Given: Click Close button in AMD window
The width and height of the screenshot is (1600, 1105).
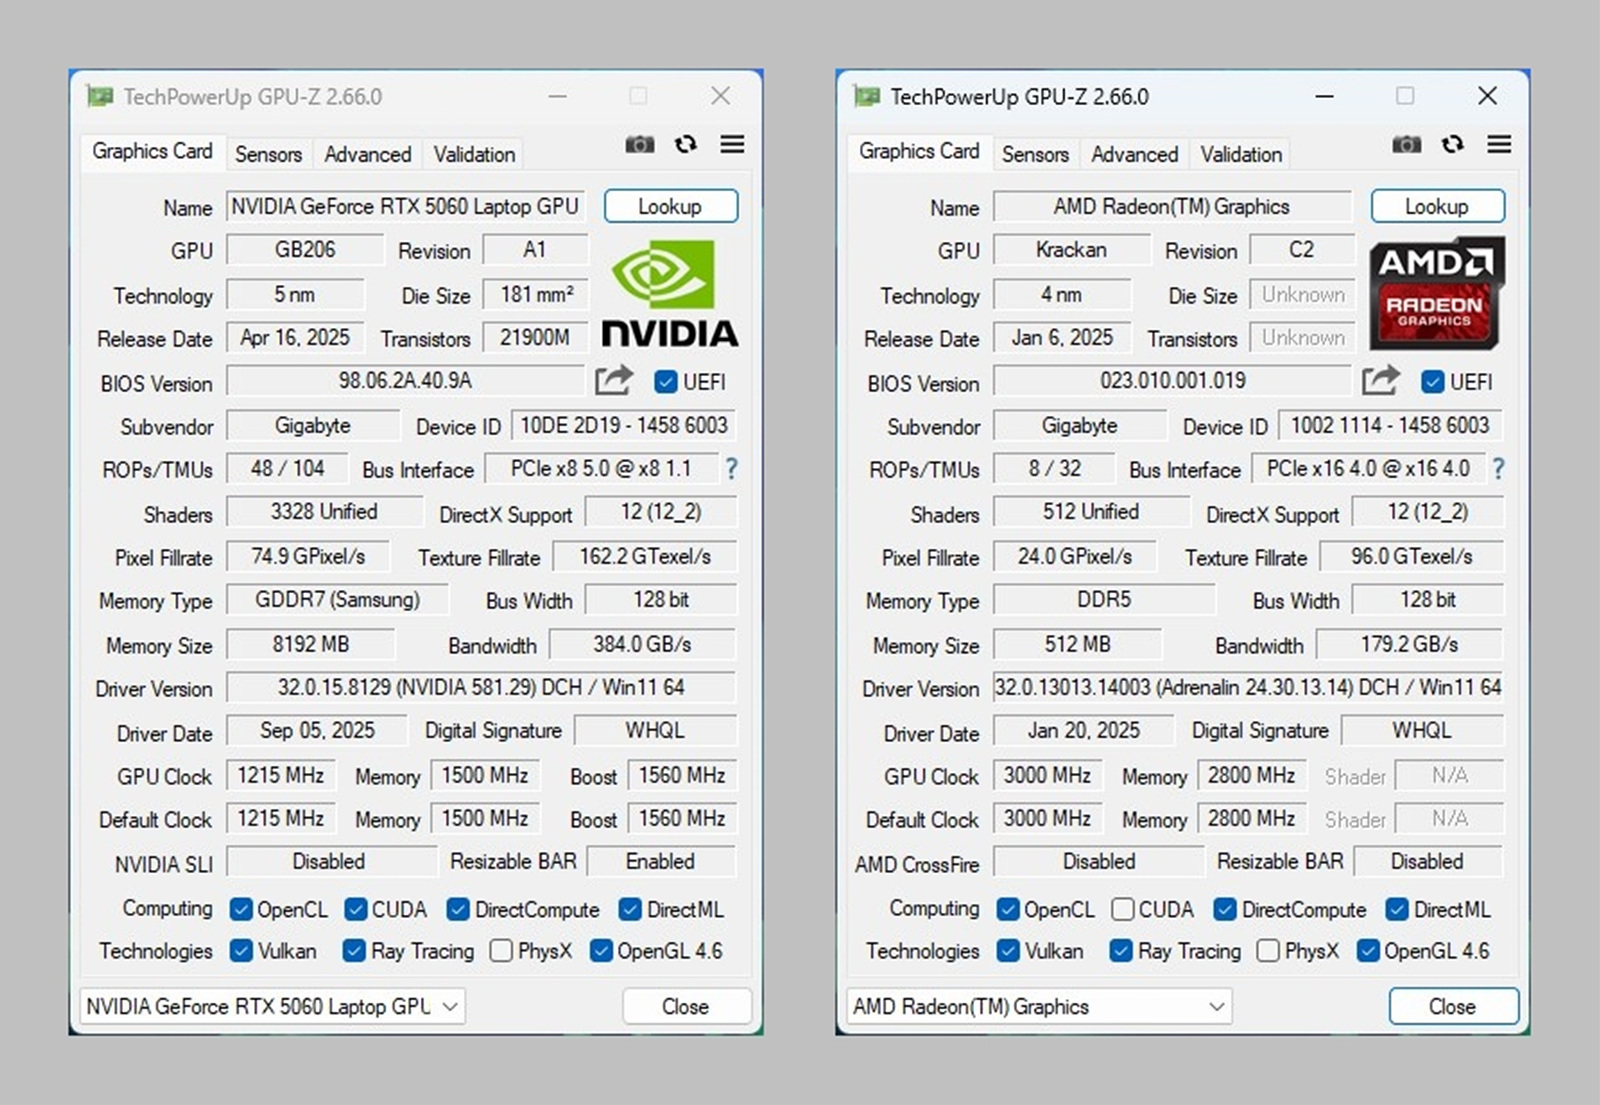Looking at the screenshot, I should 1453,1006.
